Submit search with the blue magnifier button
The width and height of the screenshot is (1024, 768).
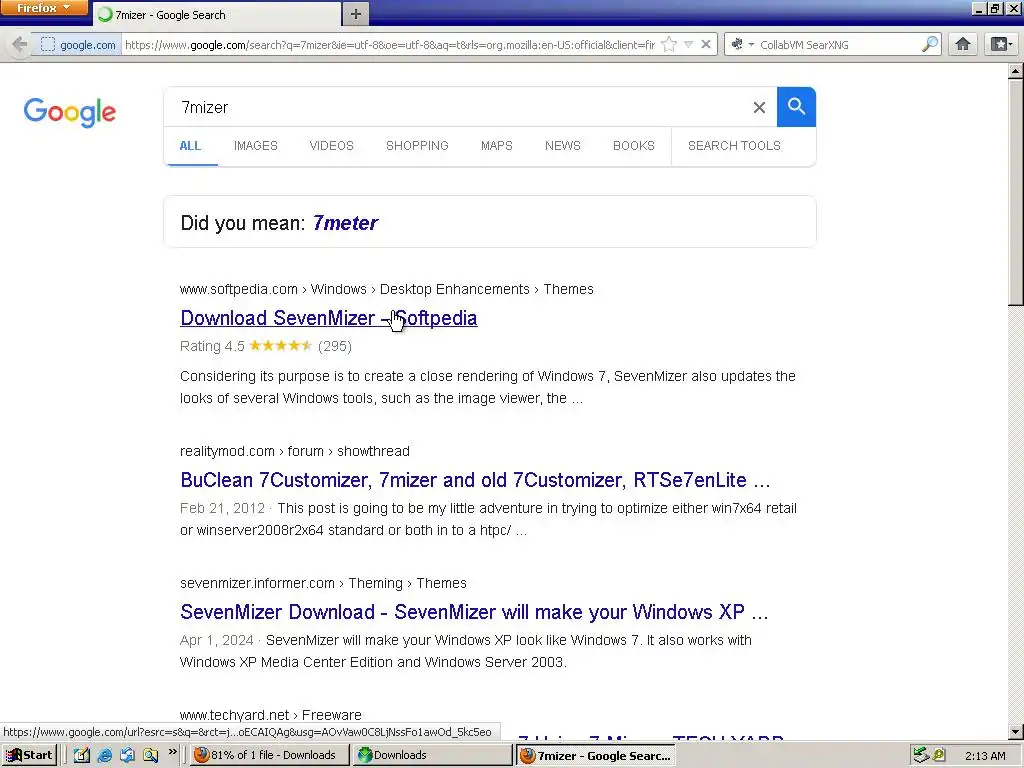[x=796, y=106]
